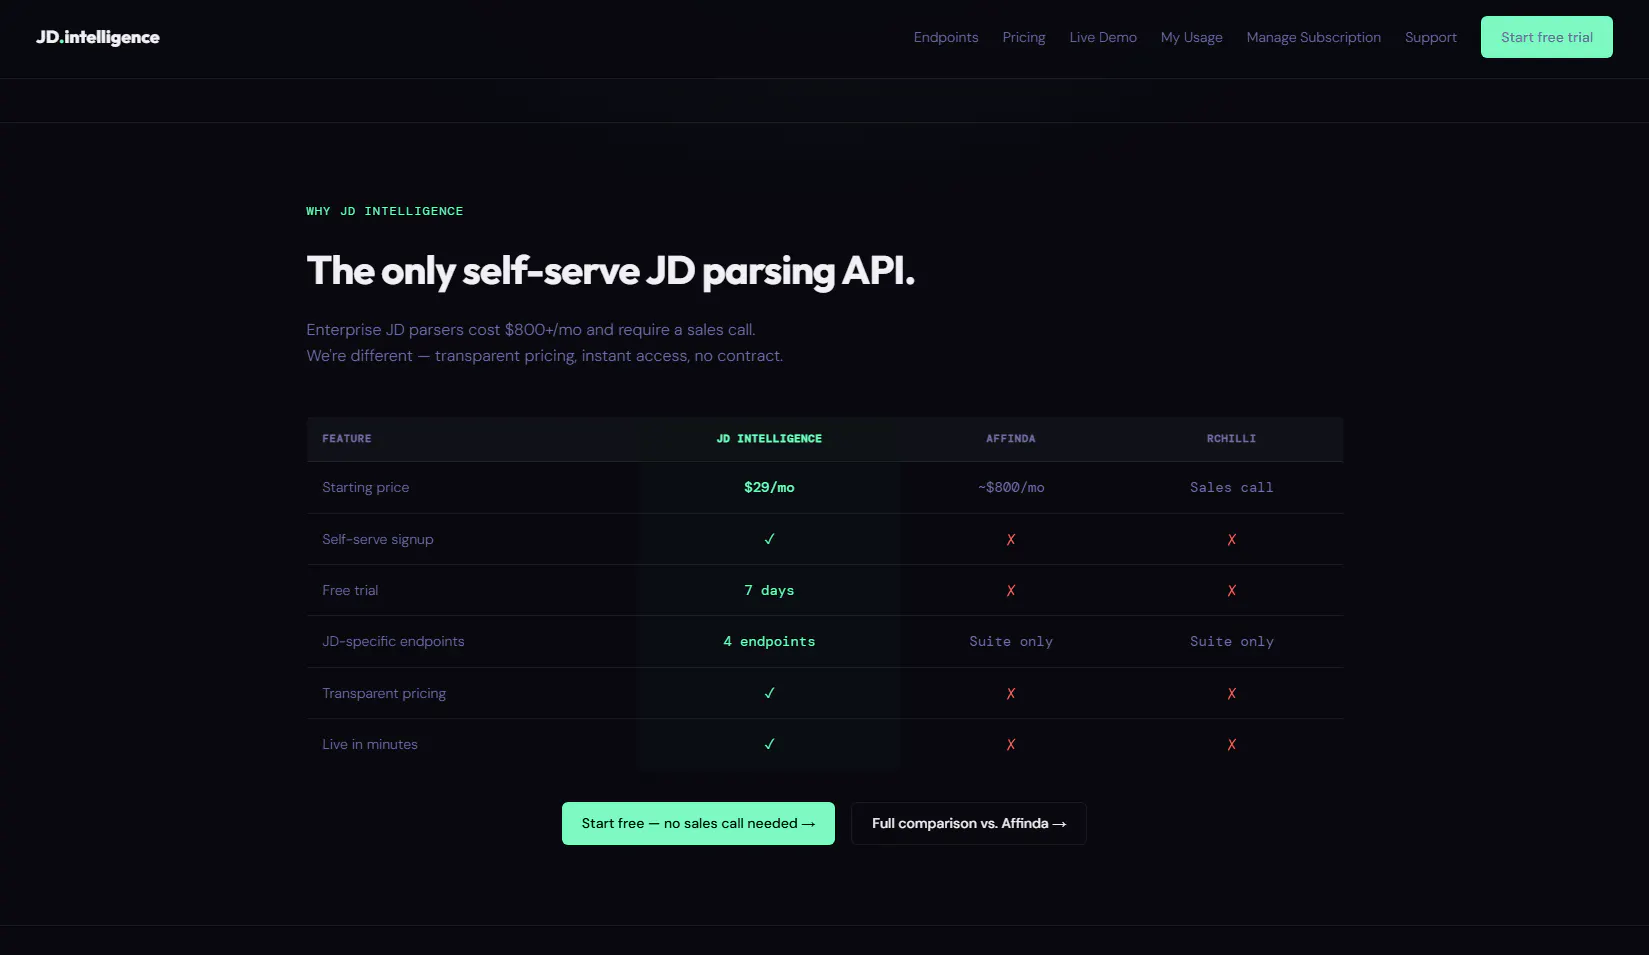
Task: Click Affinda's red X in Live in minutes row
Action: click(x=1011, y=744)
